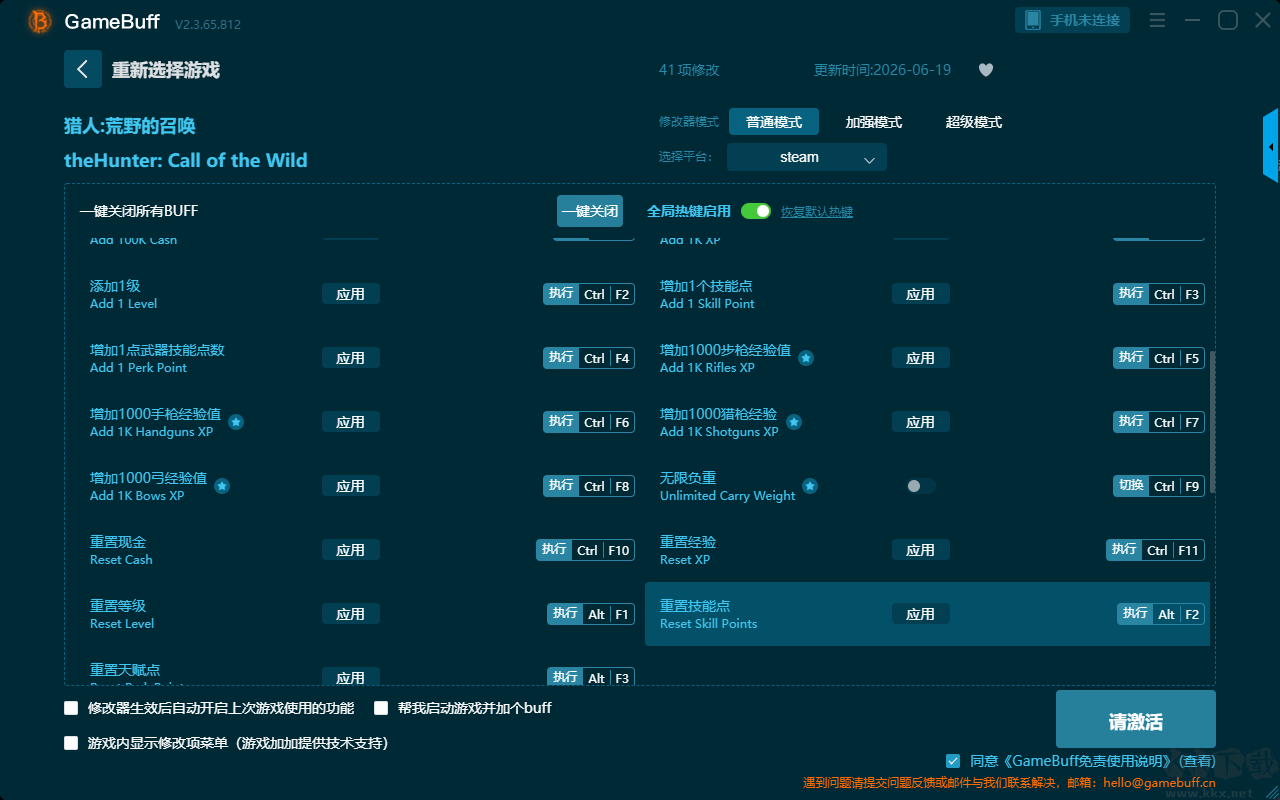Click star badge next to Unlimited Carry Weight
Image resolution: width=1280 pixels, height=800 pixels.
[810, 486]
